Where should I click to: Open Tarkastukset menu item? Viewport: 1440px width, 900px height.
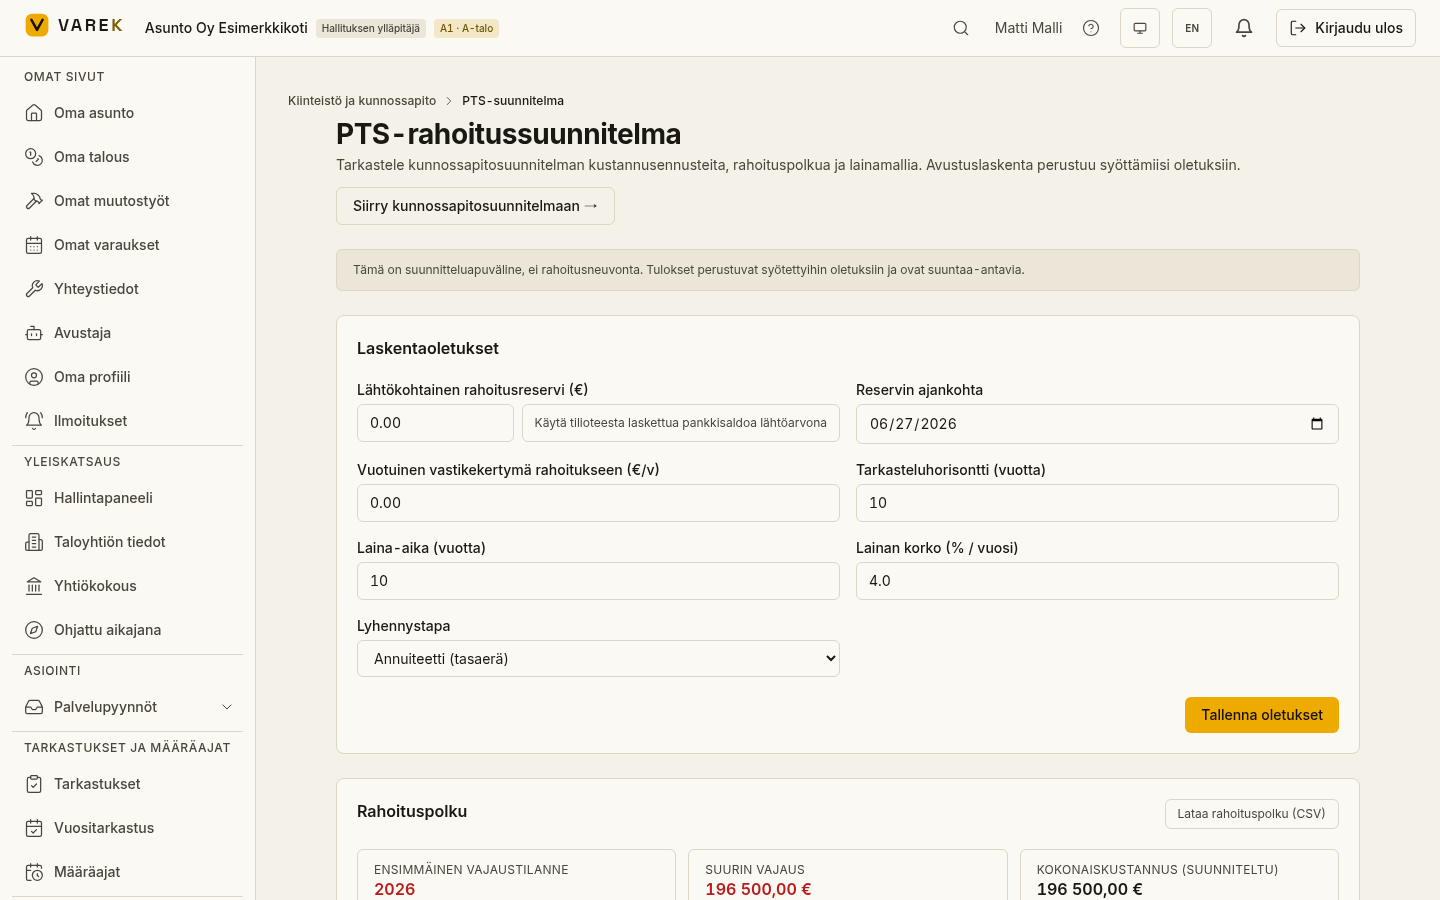pos(127,784)
